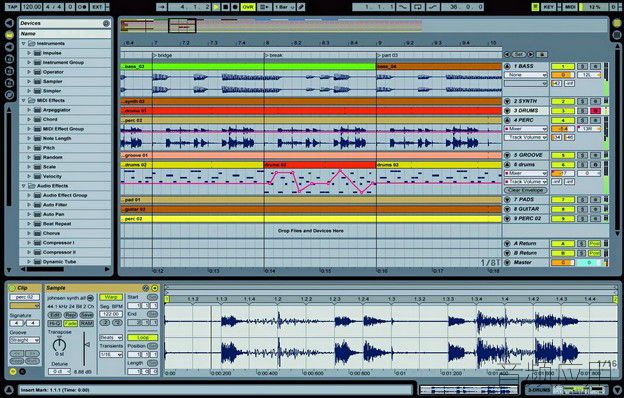Expand the Operator folder
Screen dimensions: 624x398
pos(29,72)
